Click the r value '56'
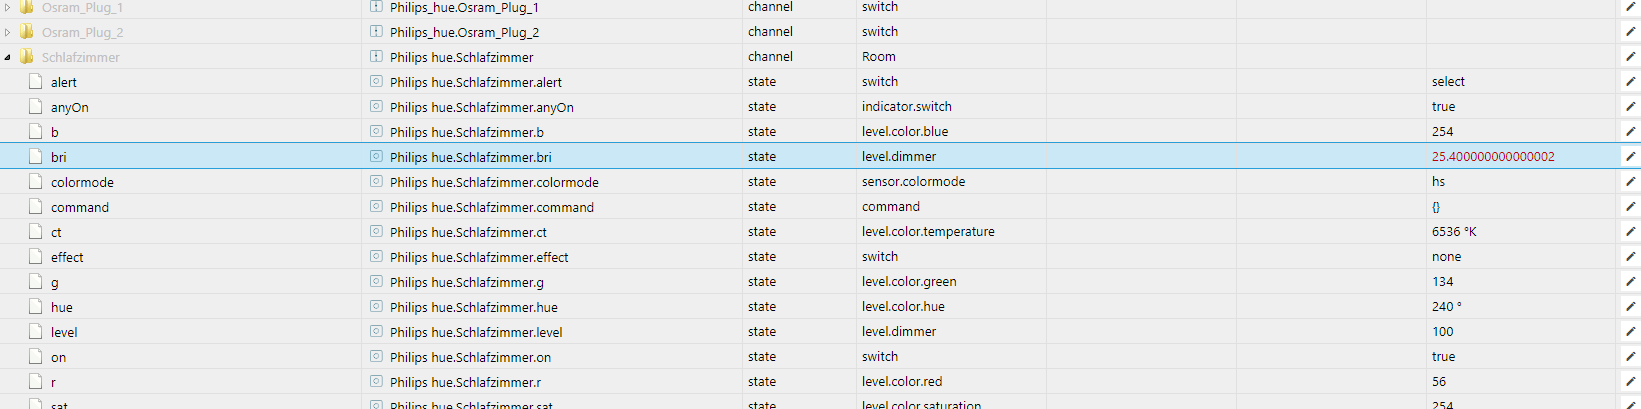This screenshot has width=1641, height=409. click(x=1439, y=382)
